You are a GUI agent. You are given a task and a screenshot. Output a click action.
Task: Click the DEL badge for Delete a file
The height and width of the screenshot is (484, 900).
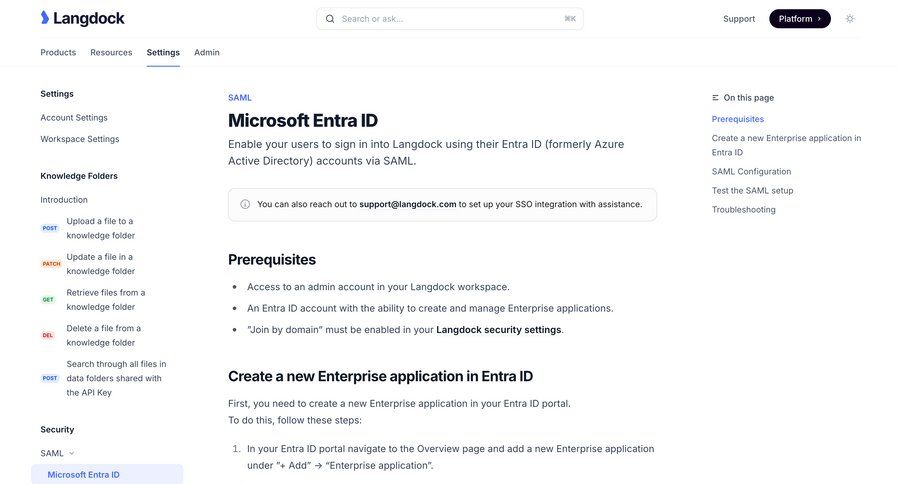click(48, 335)
